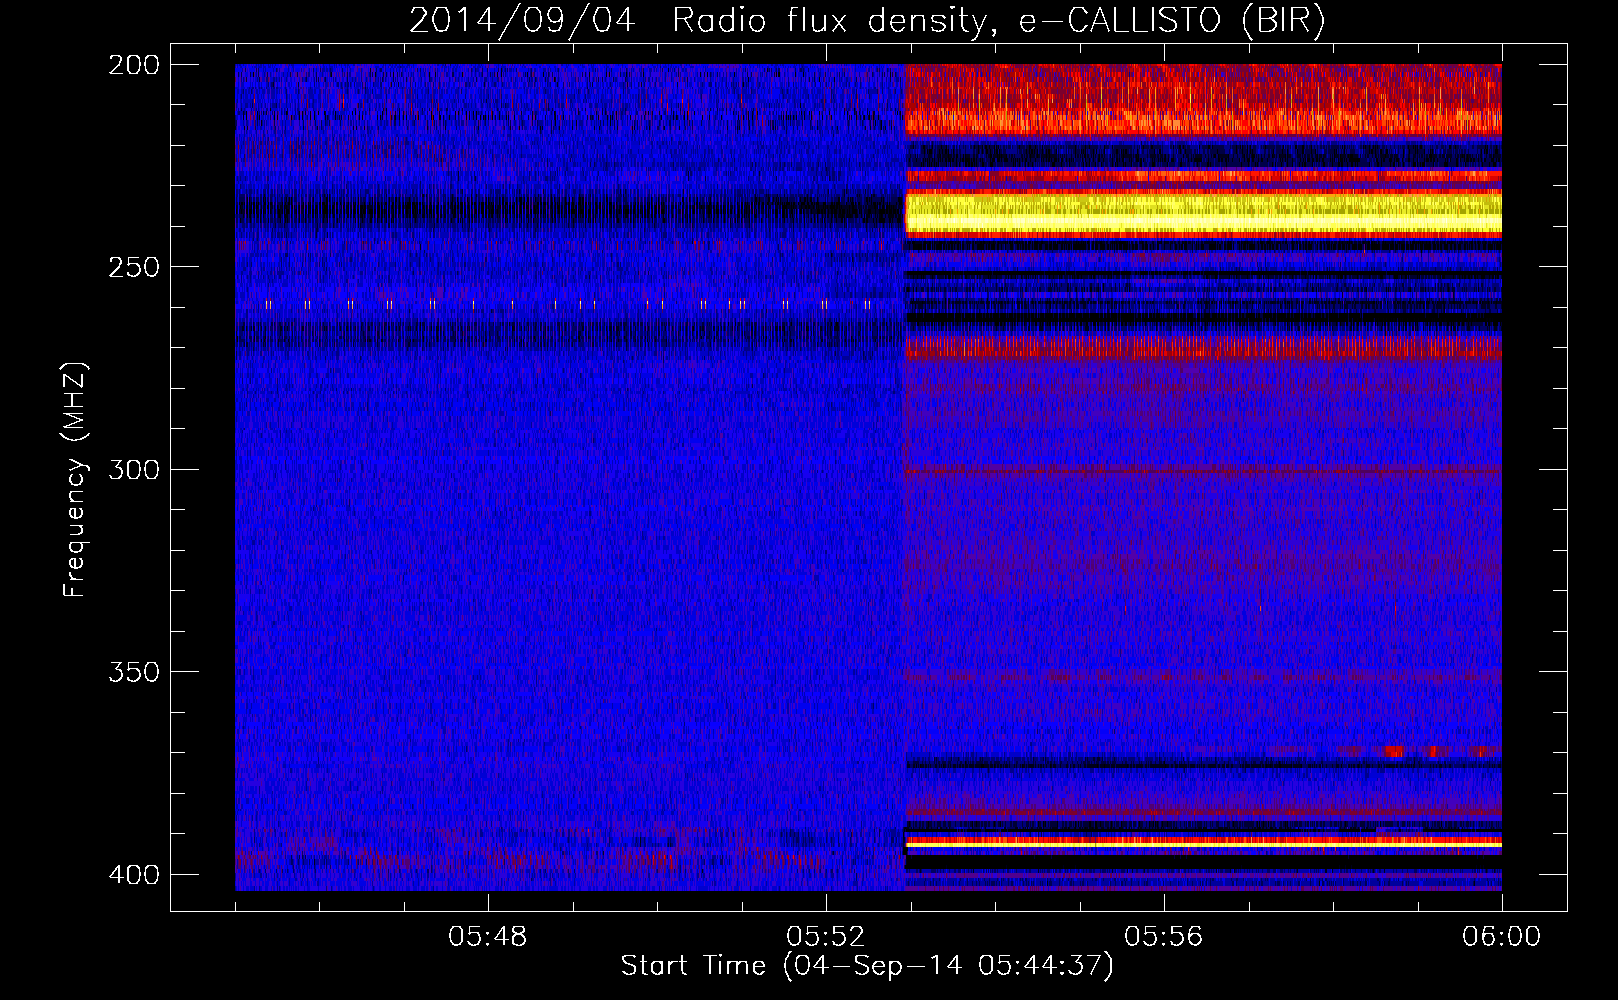Click the 'Start Time (04-Sep-14 05:44:37)' label

point(867,966)
